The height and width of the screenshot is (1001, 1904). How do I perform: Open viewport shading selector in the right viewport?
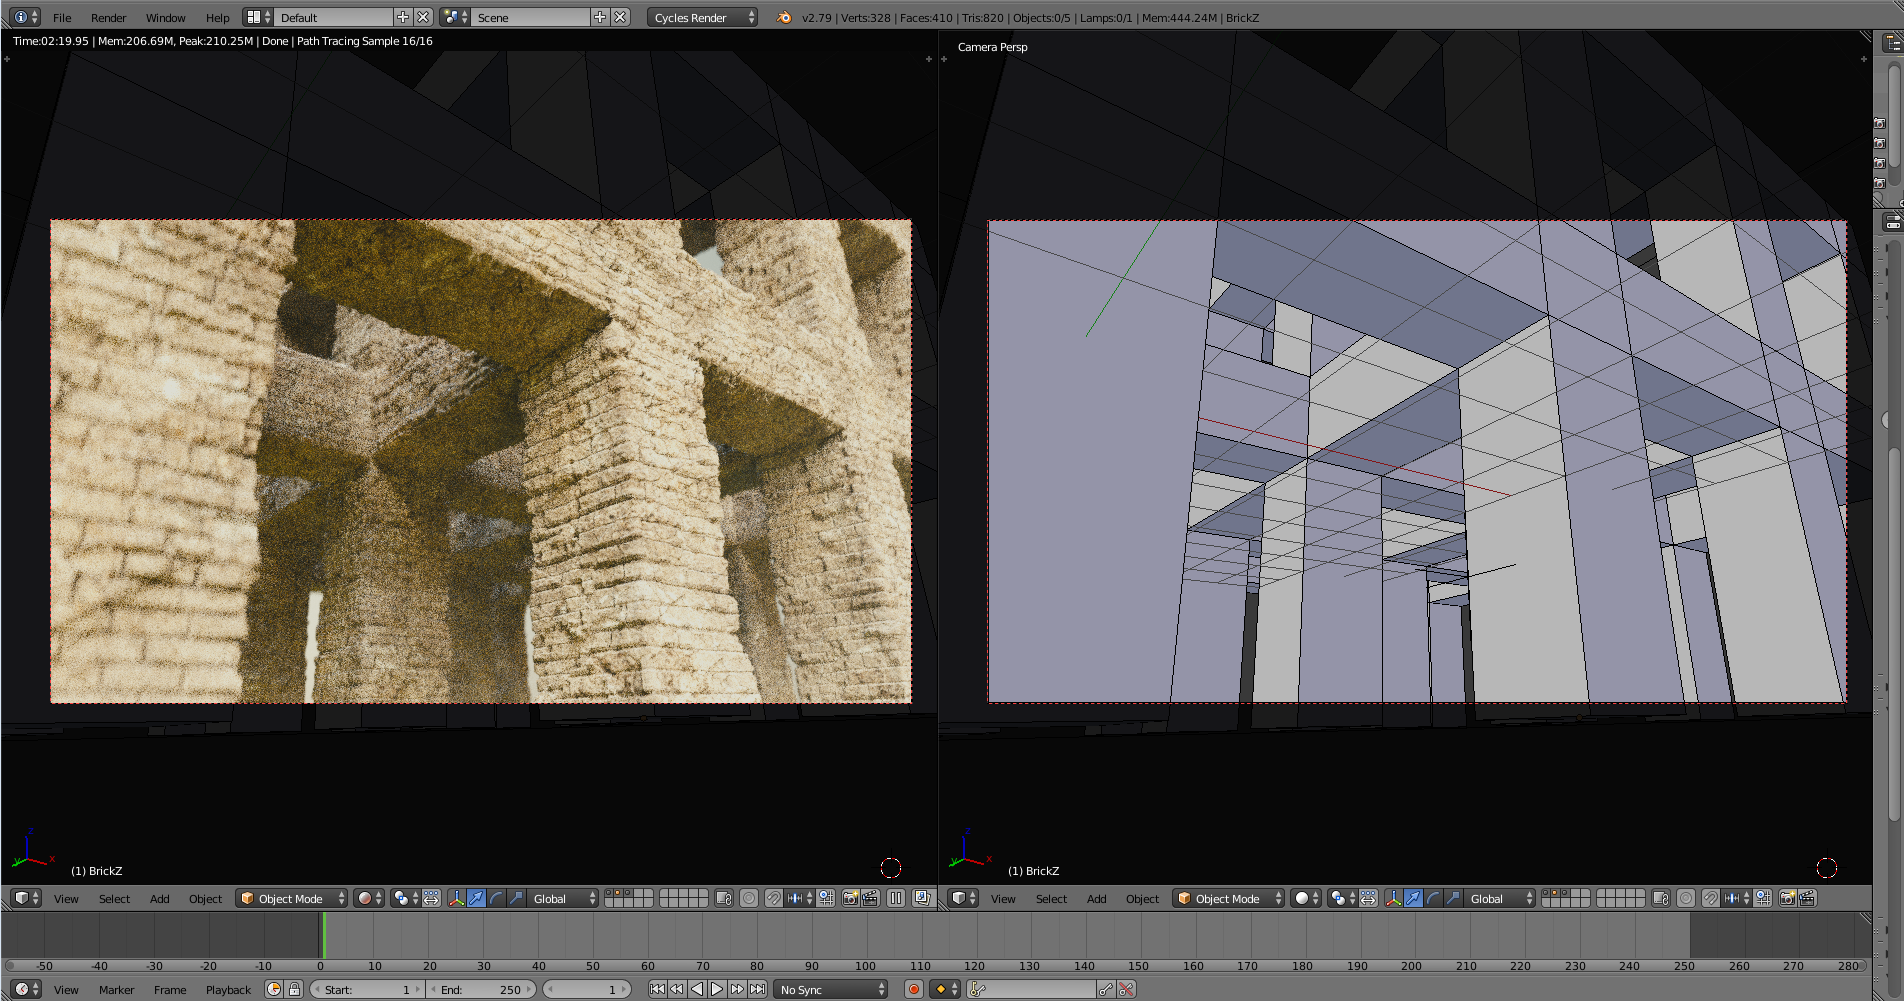[x=1306, y=898]
